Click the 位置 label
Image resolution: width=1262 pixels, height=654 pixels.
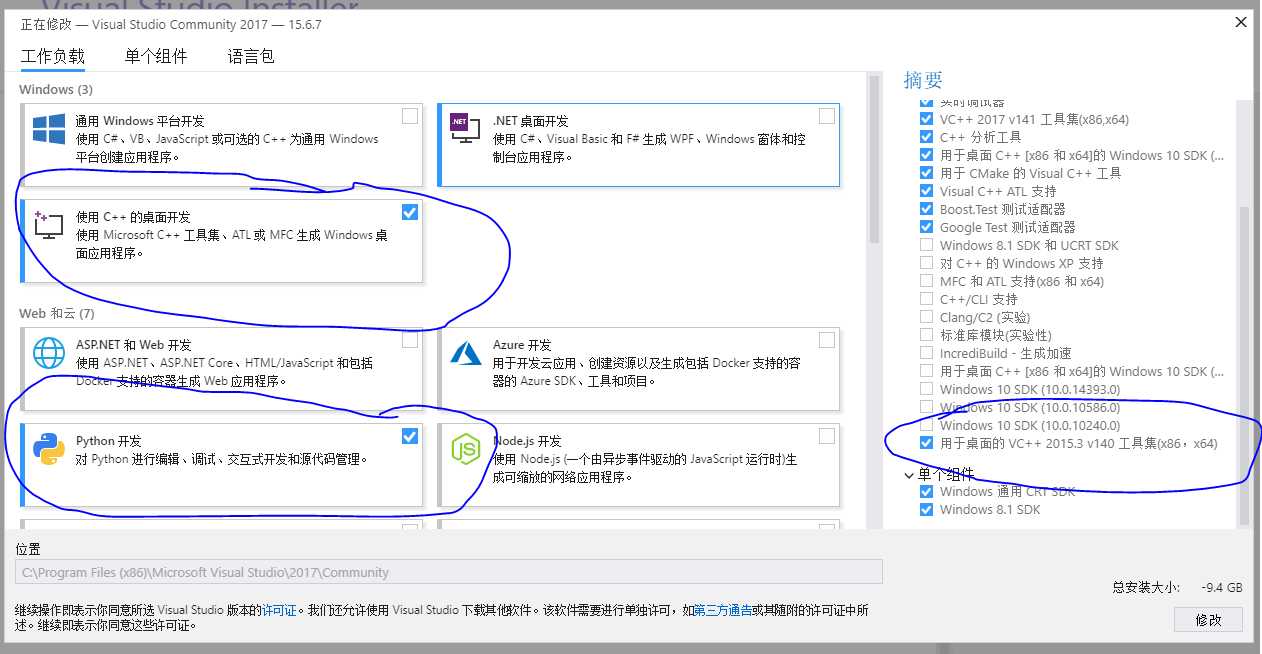28,549
